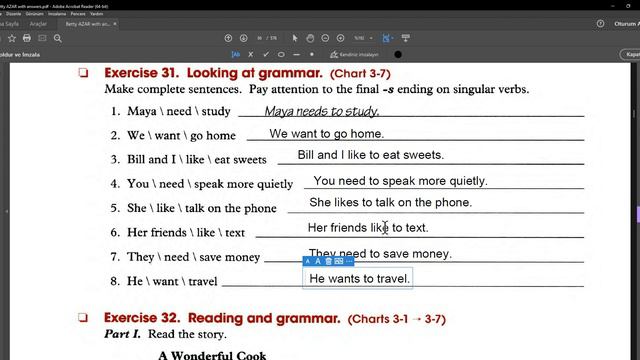Click the zoom in plus icon
640x360 pixels.
coord(340,38)
